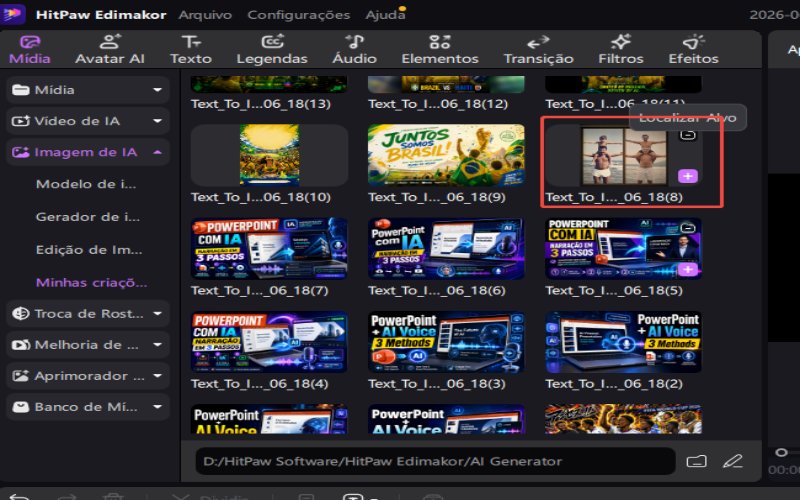
Task: Select the Juntos Somos Brasil thumbnail
Action: coord(446,155)
